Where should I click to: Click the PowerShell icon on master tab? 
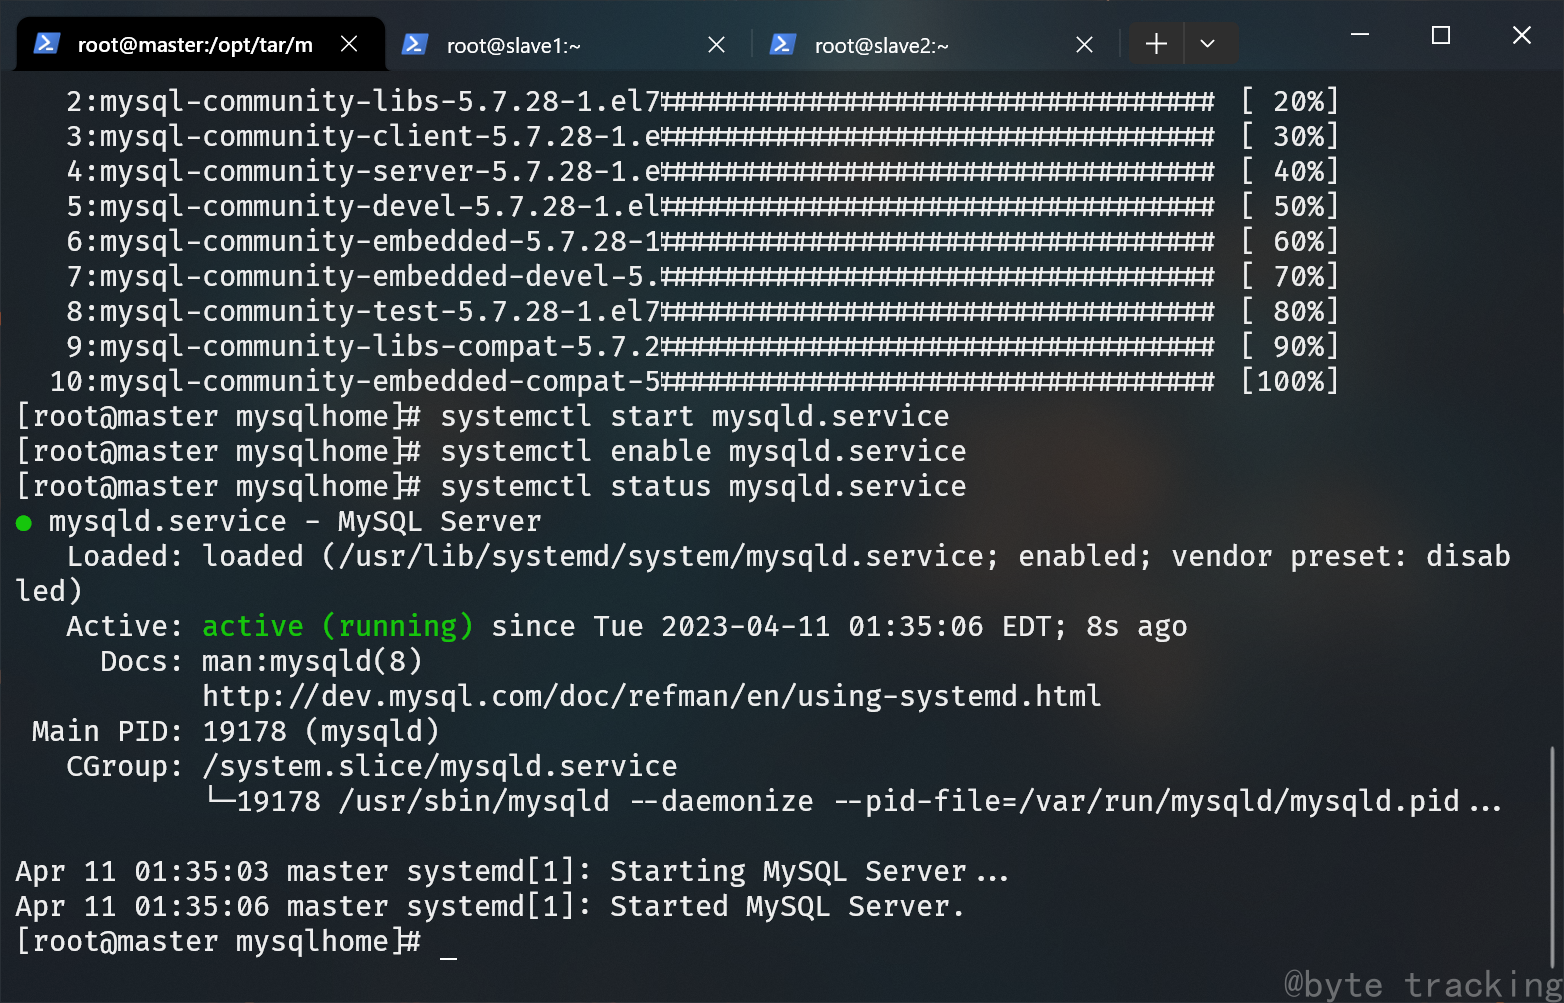coord(47,44)
